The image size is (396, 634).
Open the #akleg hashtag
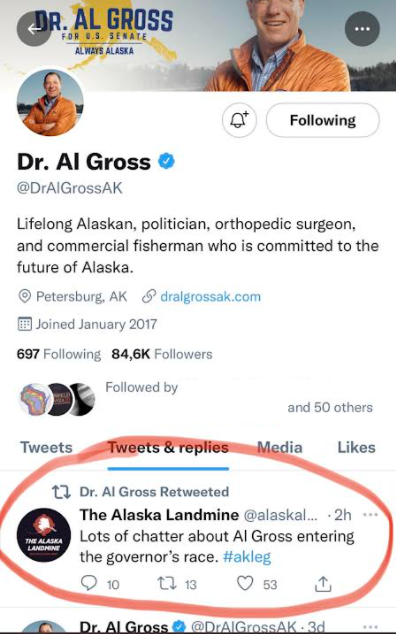click(247, 557)
